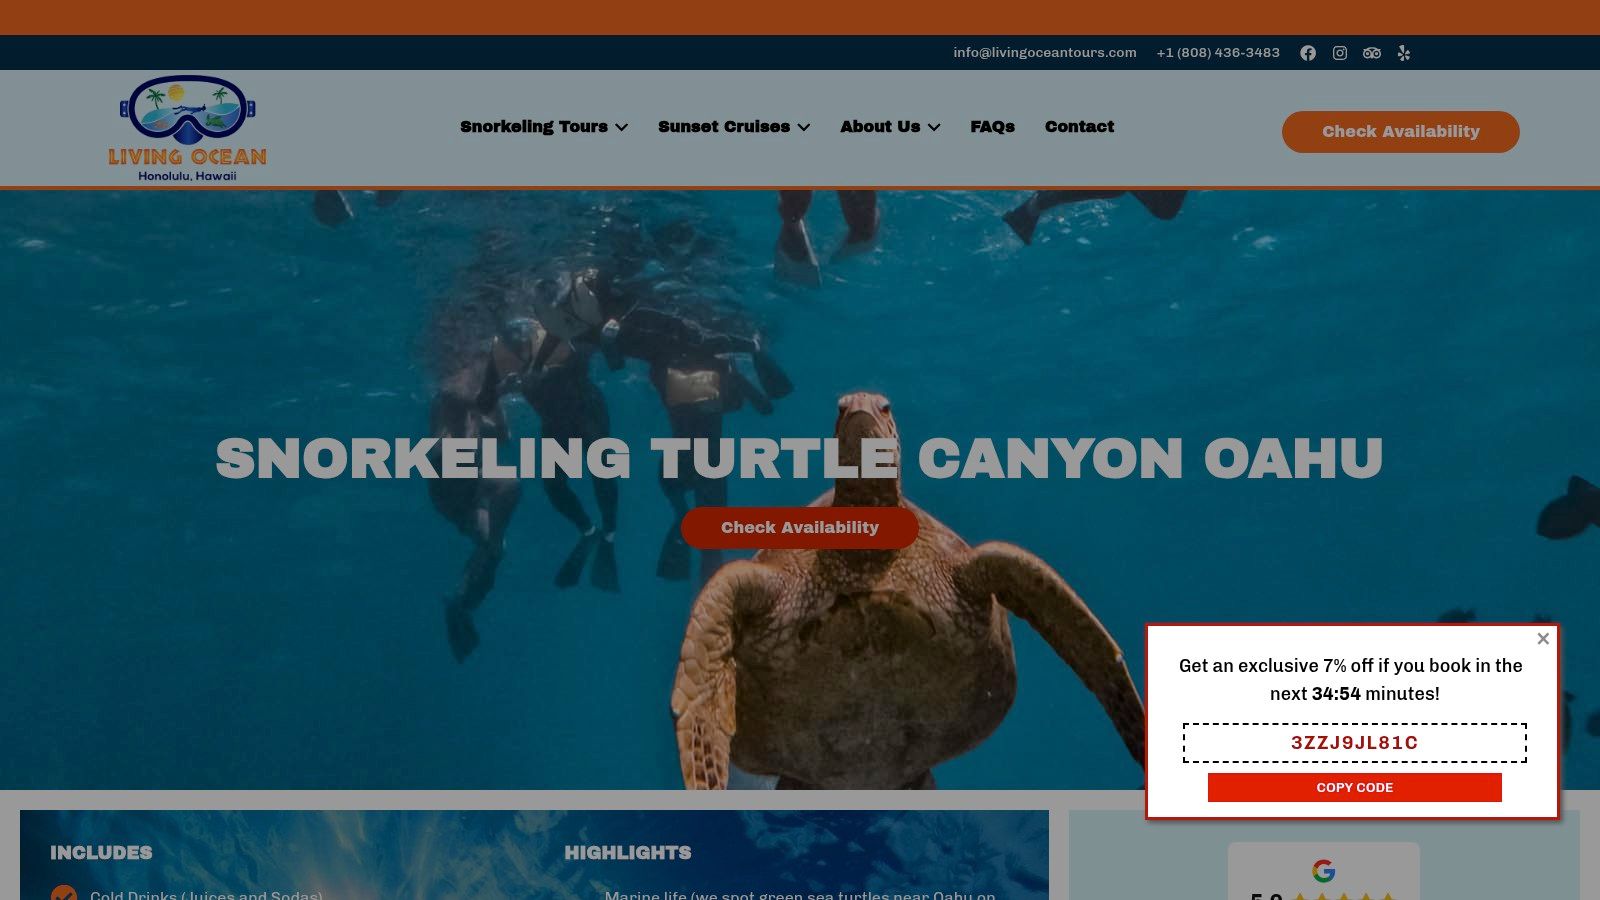Open the TripAdvisor social icon
Viewport: 1600px width, 900px height.
pyautogui.click(x=1372, y=53)
